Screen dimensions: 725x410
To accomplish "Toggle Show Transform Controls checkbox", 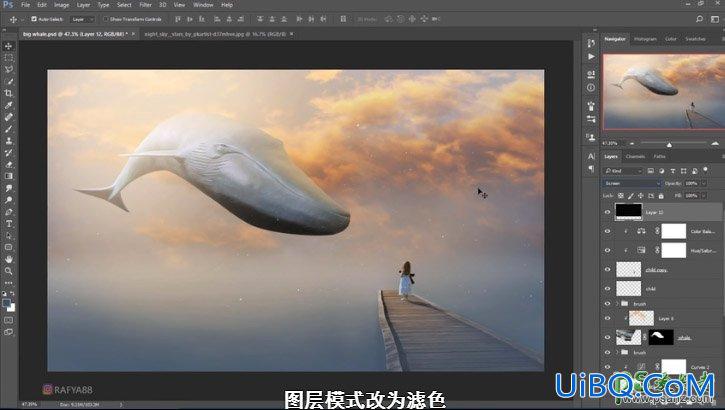I will pyautogui.click(x=105, y=19).
